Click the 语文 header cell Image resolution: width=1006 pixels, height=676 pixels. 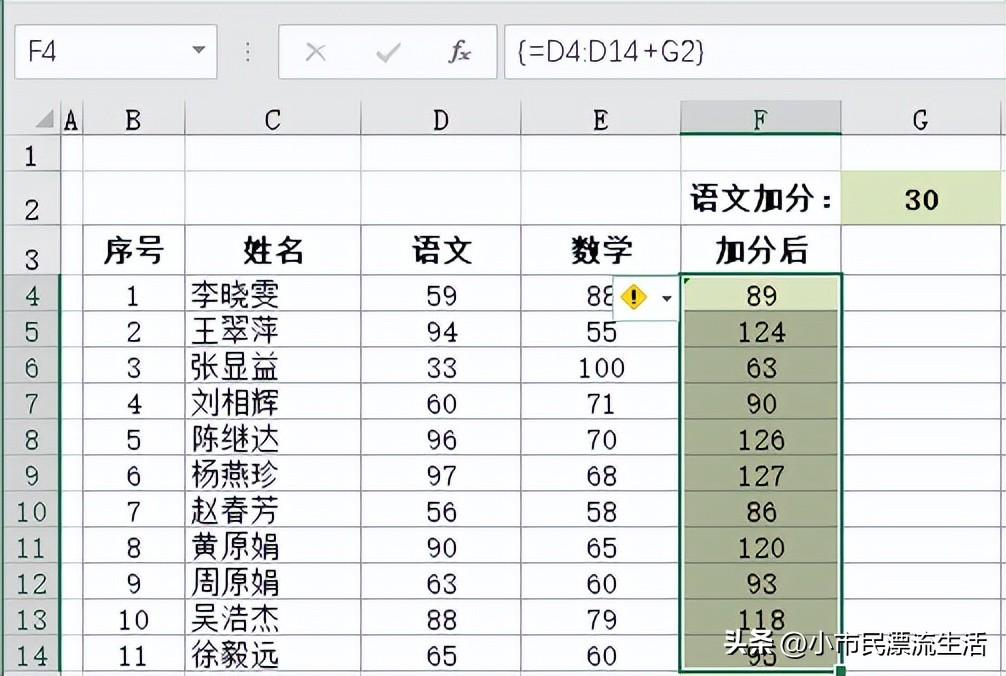click(x=441, y=249)
